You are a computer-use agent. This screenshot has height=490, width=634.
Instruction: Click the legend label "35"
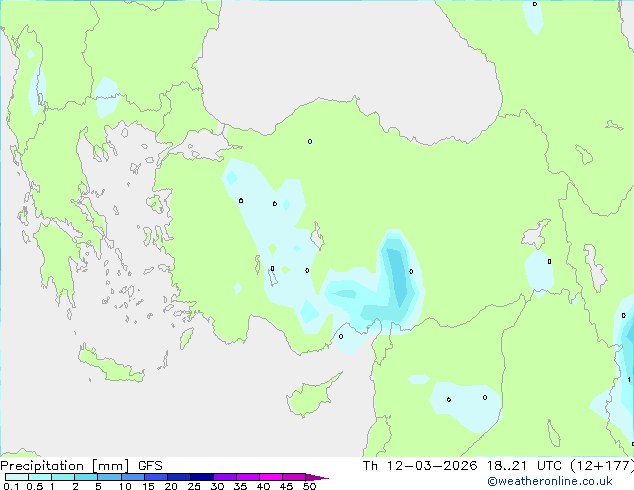pyautogui.click(x=240, y=486)
